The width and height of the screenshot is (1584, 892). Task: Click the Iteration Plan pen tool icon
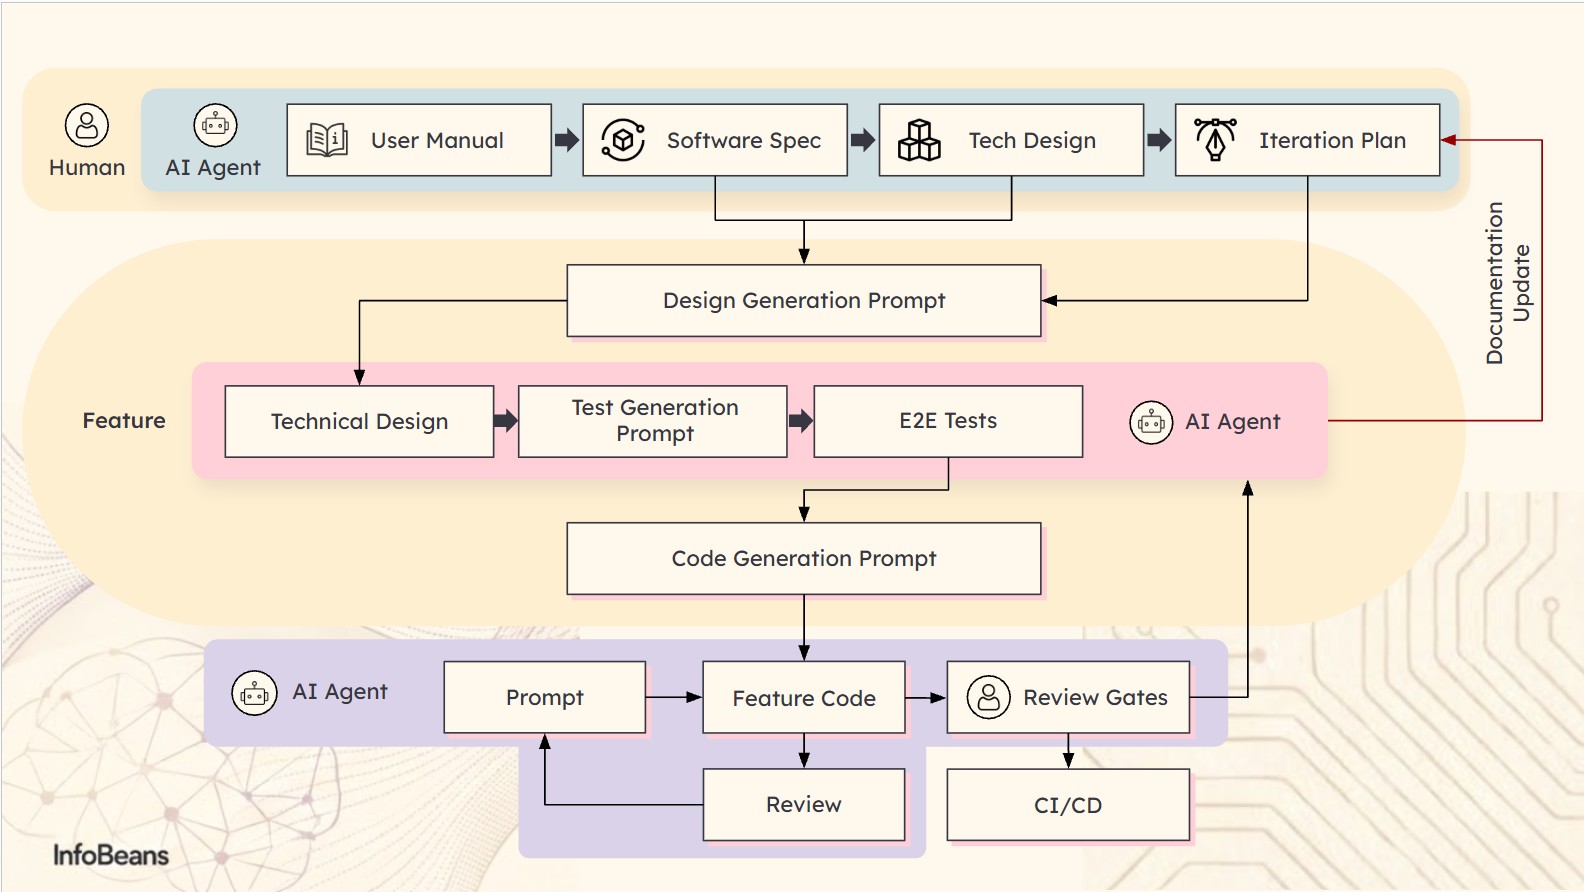pyautogui.click(x=1215, y=139)
